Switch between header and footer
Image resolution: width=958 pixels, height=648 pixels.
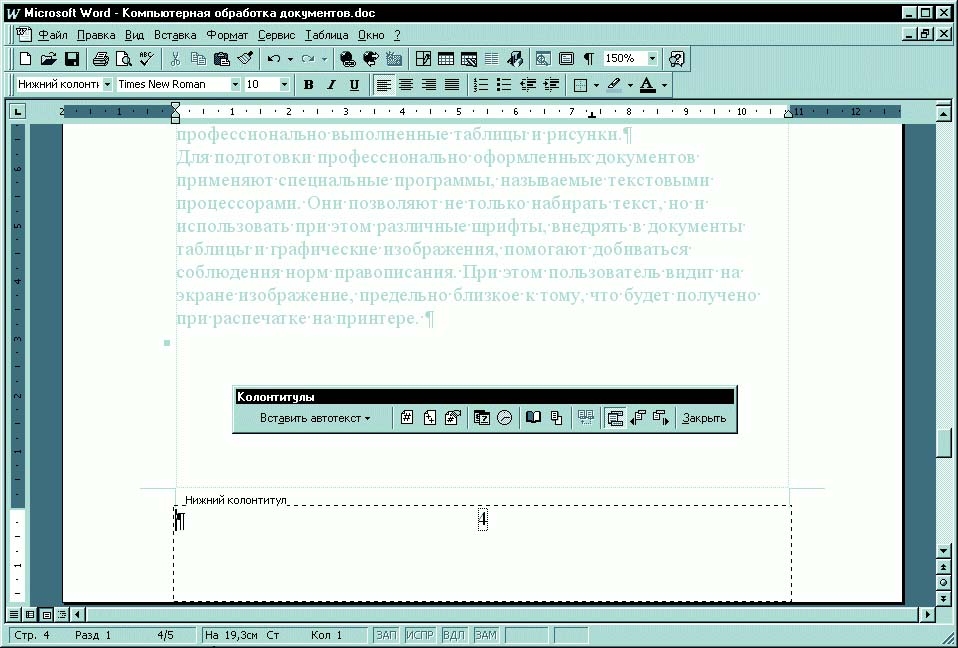(614, 418)
